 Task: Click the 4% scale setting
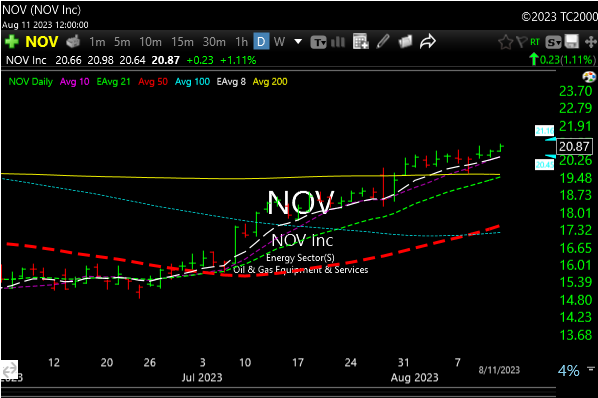568,371
